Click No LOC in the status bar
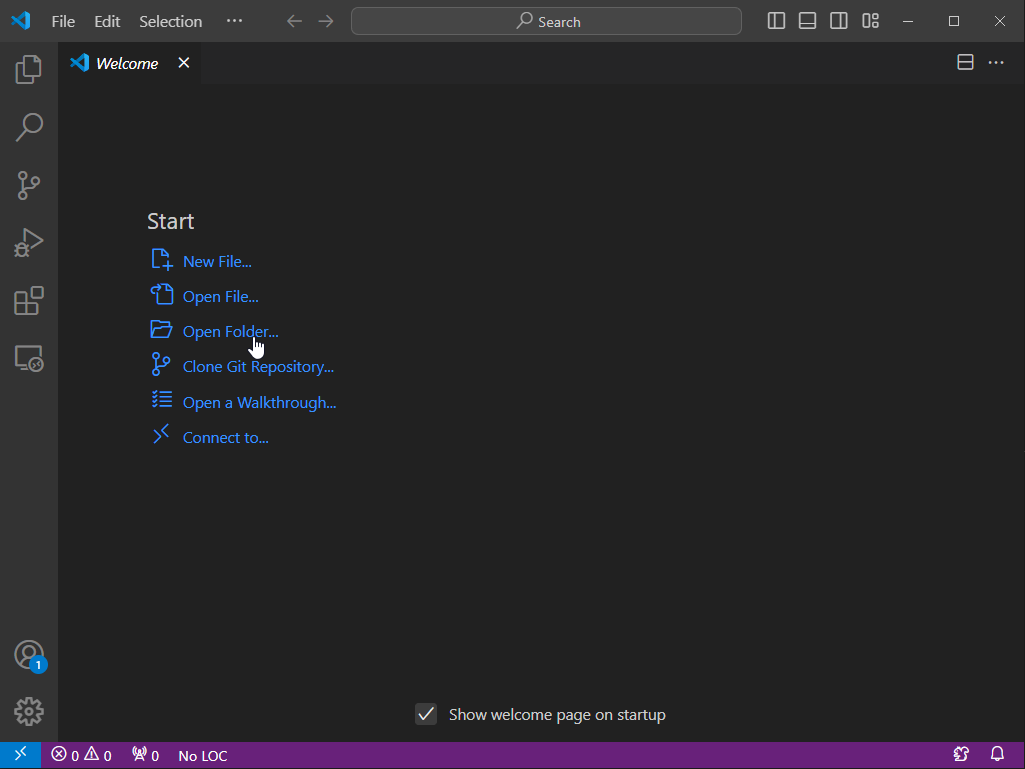Viewport: 1025px width, 769px height. pyautogui.click(x=203, y=756)
